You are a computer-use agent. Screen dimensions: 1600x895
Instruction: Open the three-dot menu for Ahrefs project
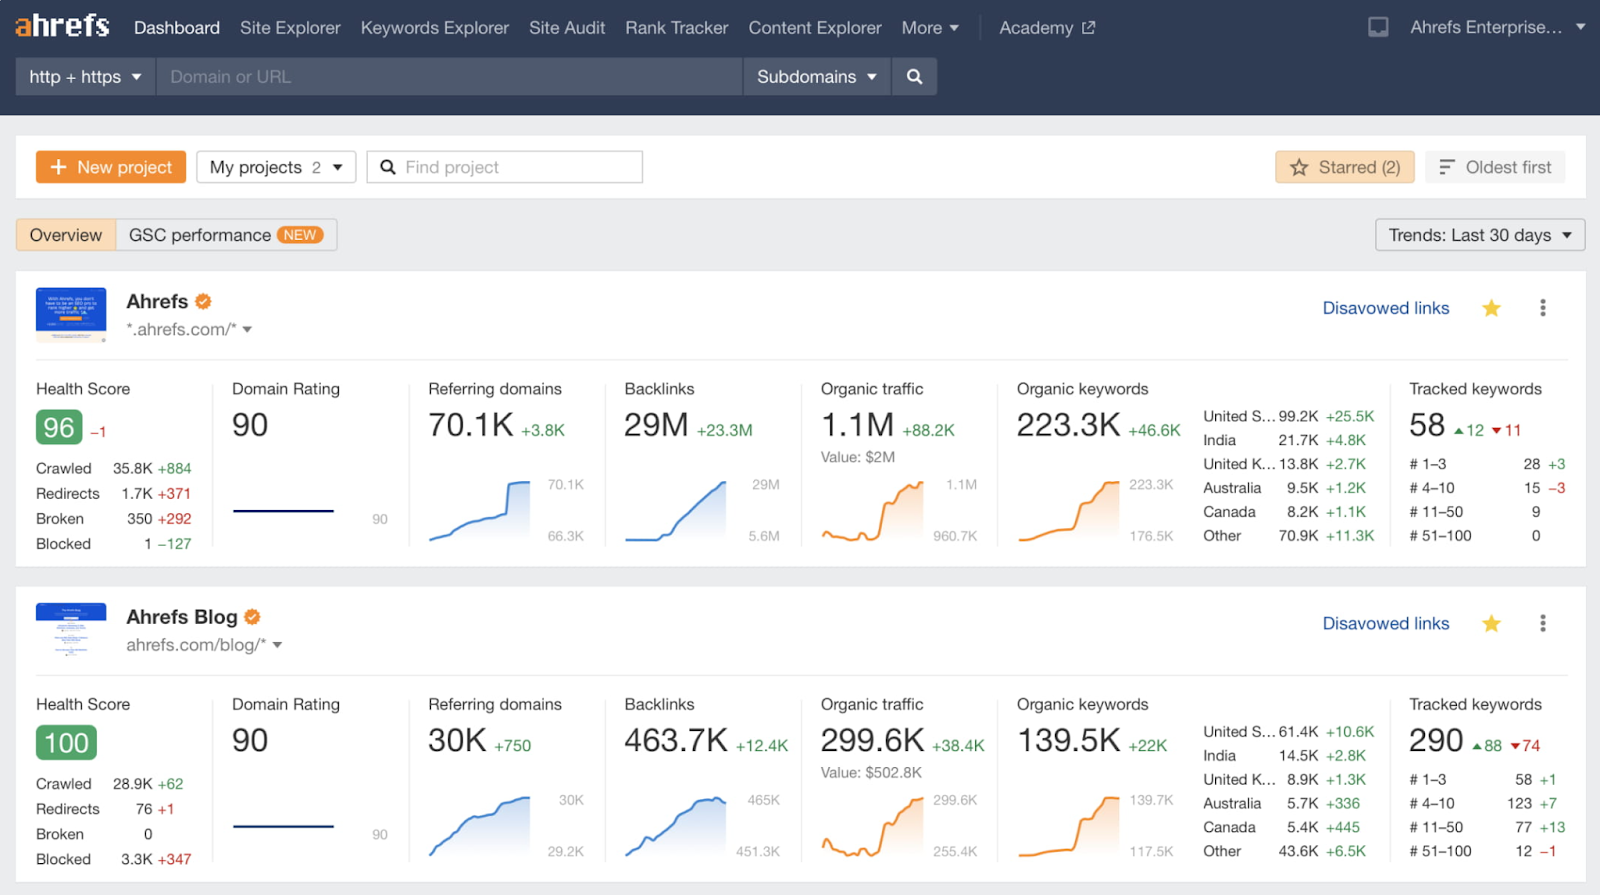click(1542, 308)
